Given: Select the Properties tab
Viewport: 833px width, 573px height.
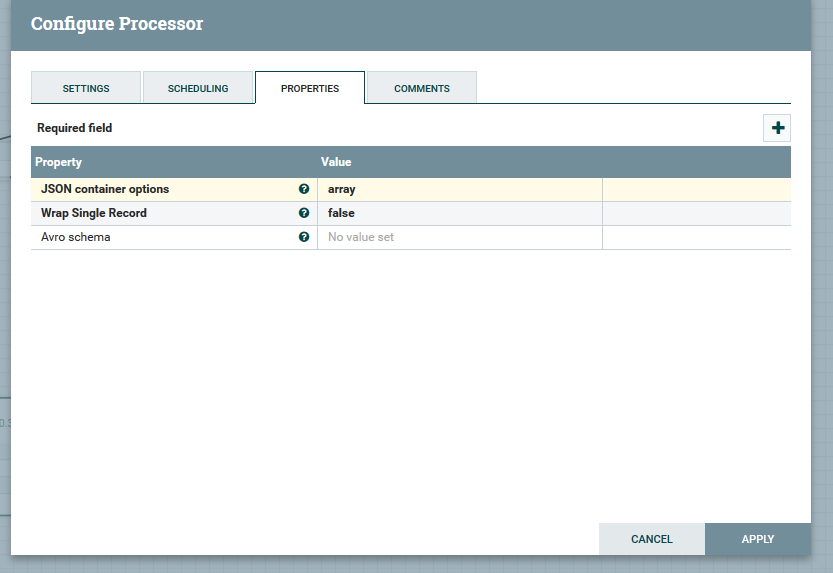Looking at the screenshot, I should (x=310, y=88).
